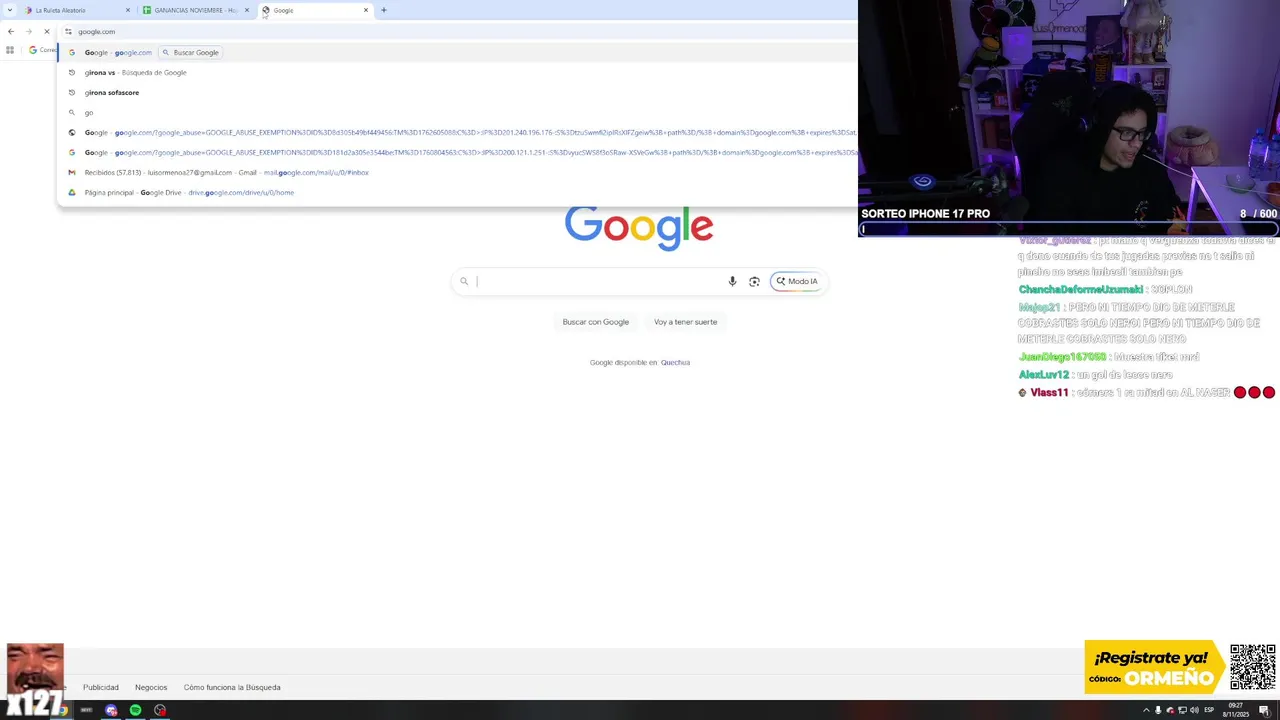This screenshot has height=720, width=1280.
Task: Open the notification center icon
Action: tap(1267, 710)
